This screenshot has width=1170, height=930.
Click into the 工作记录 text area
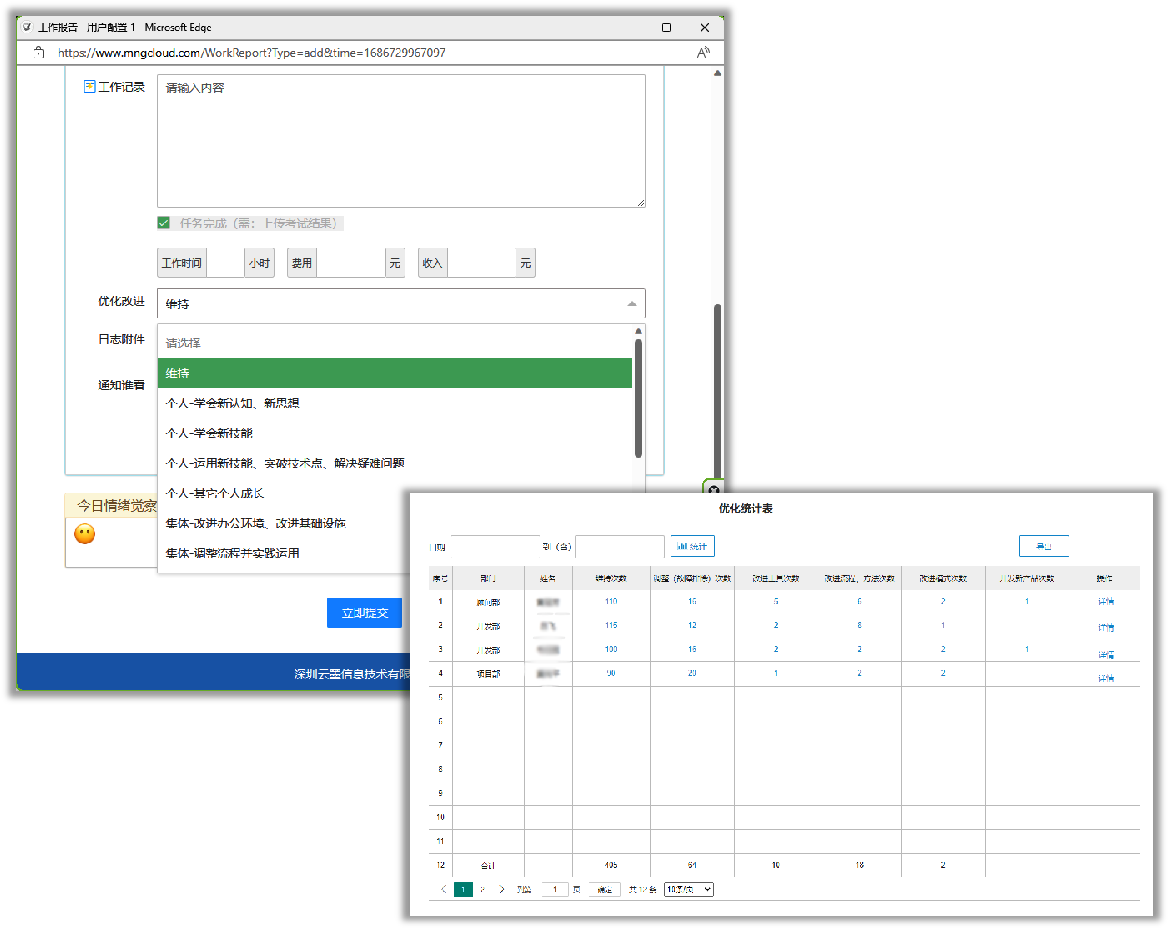click(x=401, y=141)
